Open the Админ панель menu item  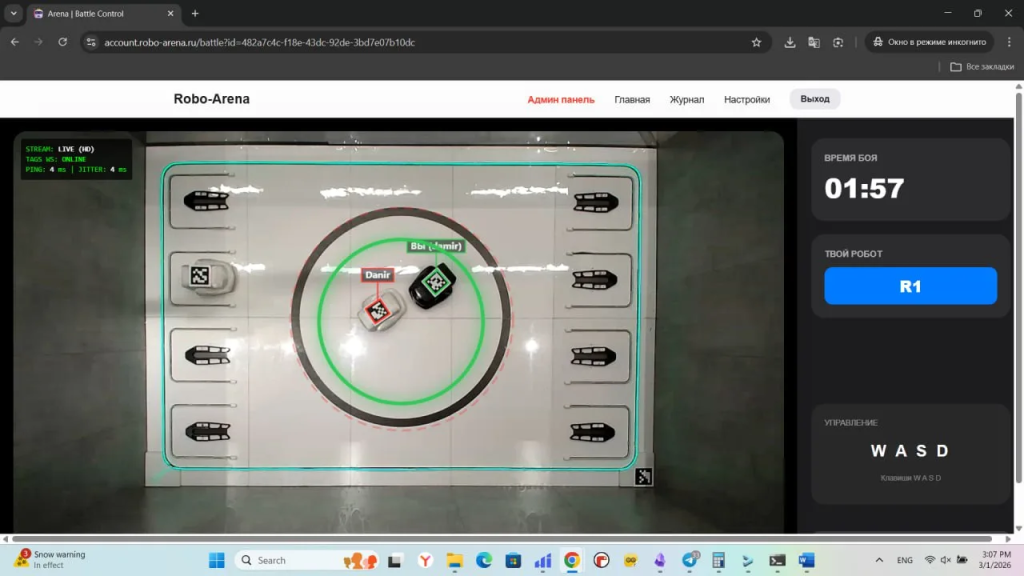(x=561, y=99)
